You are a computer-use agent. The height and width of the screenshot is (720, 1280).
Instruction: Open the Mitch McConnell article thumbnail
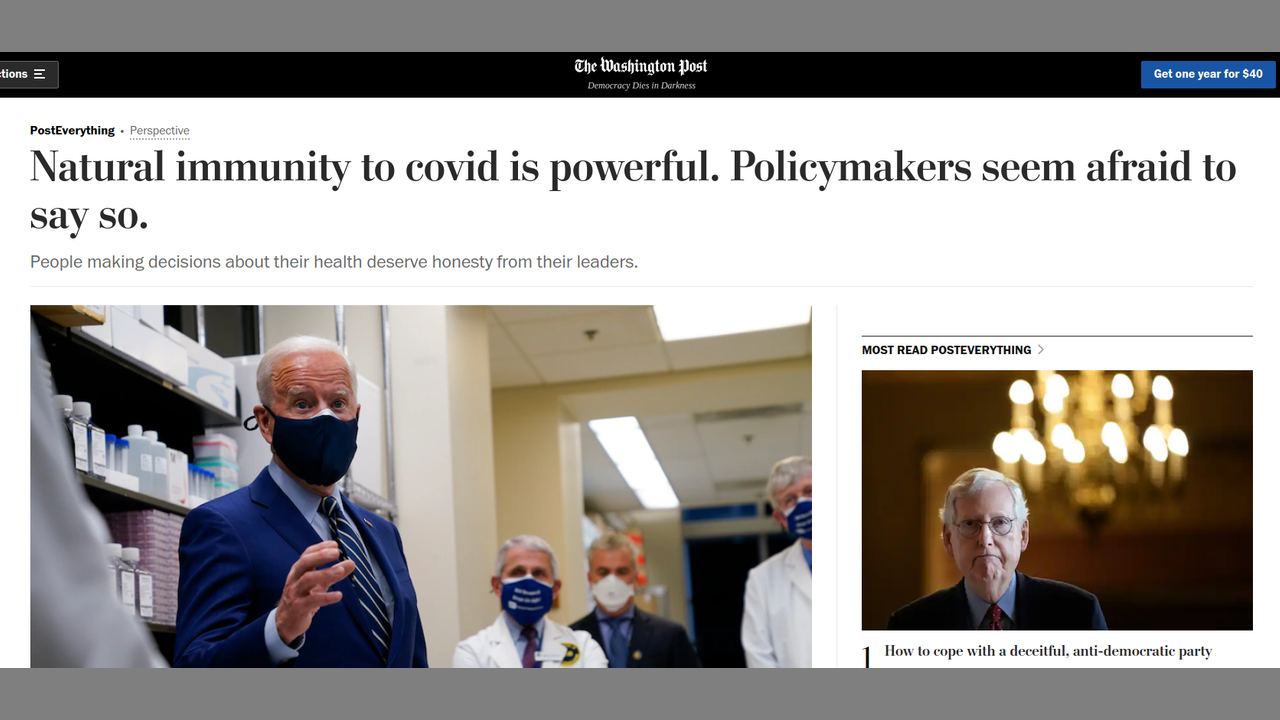pos(1057,500)
